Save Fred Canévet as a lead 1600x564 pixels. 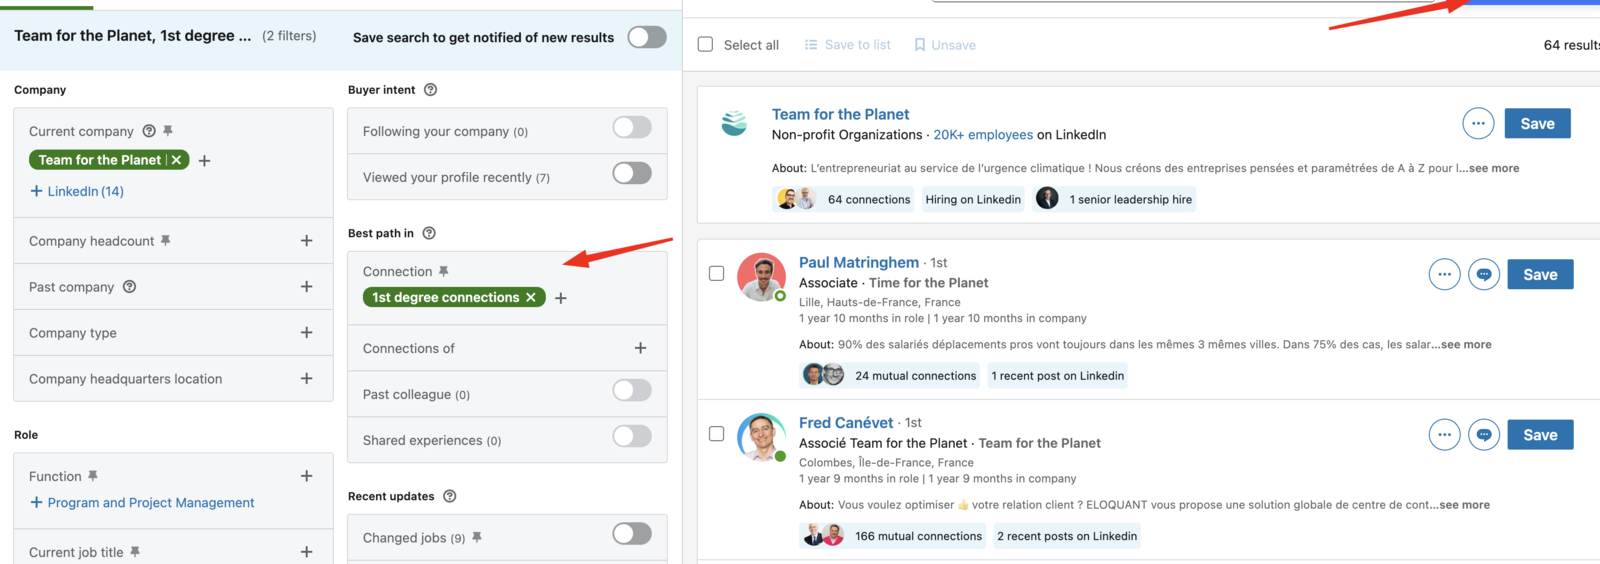[x=1540, y=434]
